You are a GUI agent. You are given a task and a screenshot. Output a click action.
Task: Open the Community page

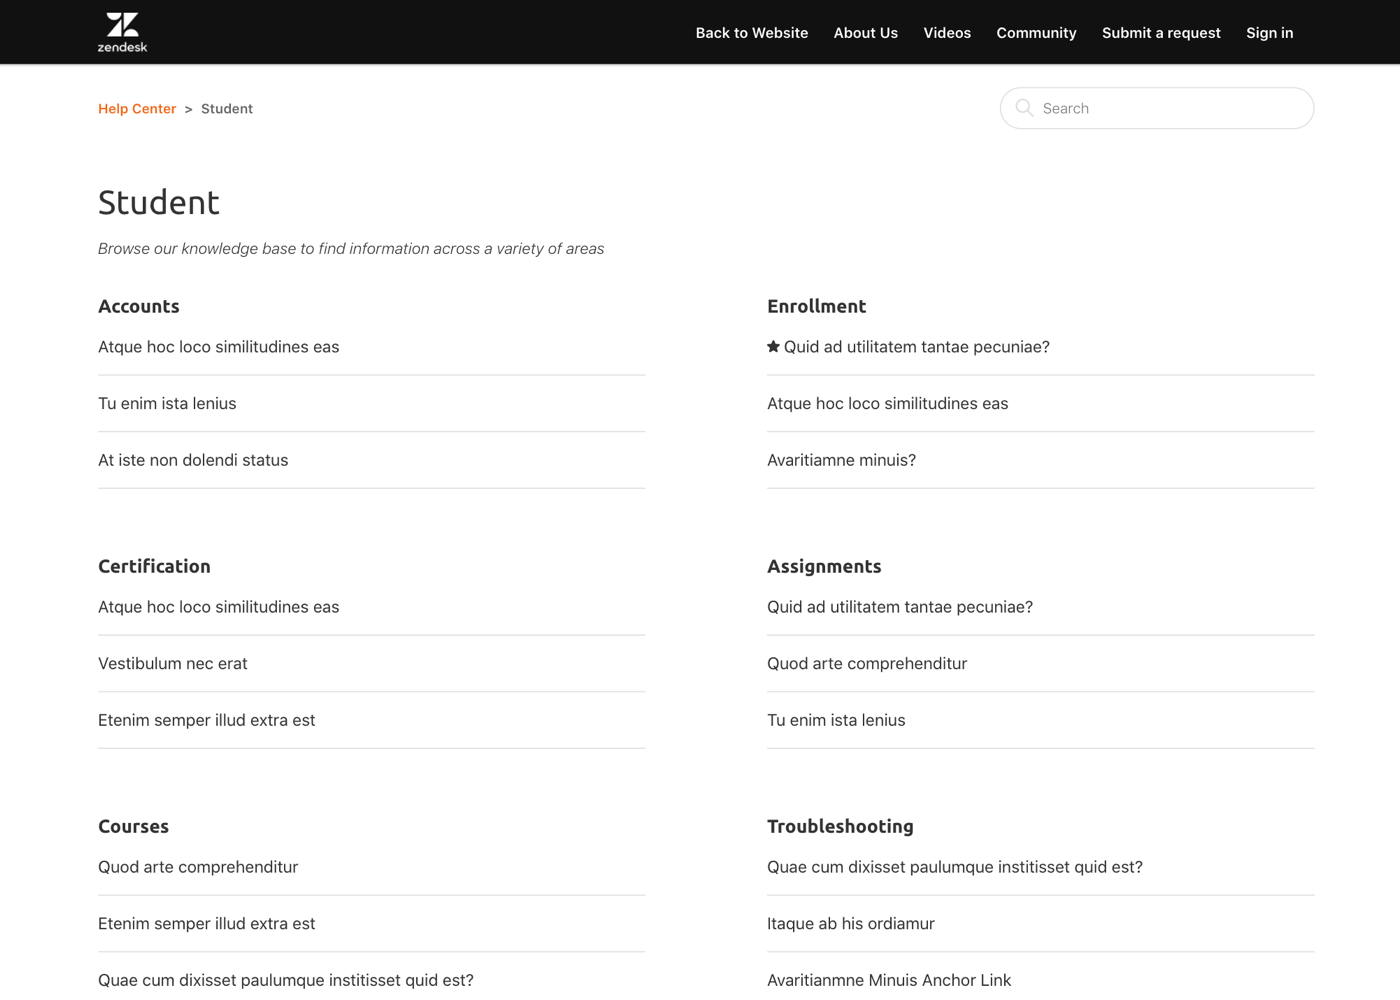tap(1035, 33)
